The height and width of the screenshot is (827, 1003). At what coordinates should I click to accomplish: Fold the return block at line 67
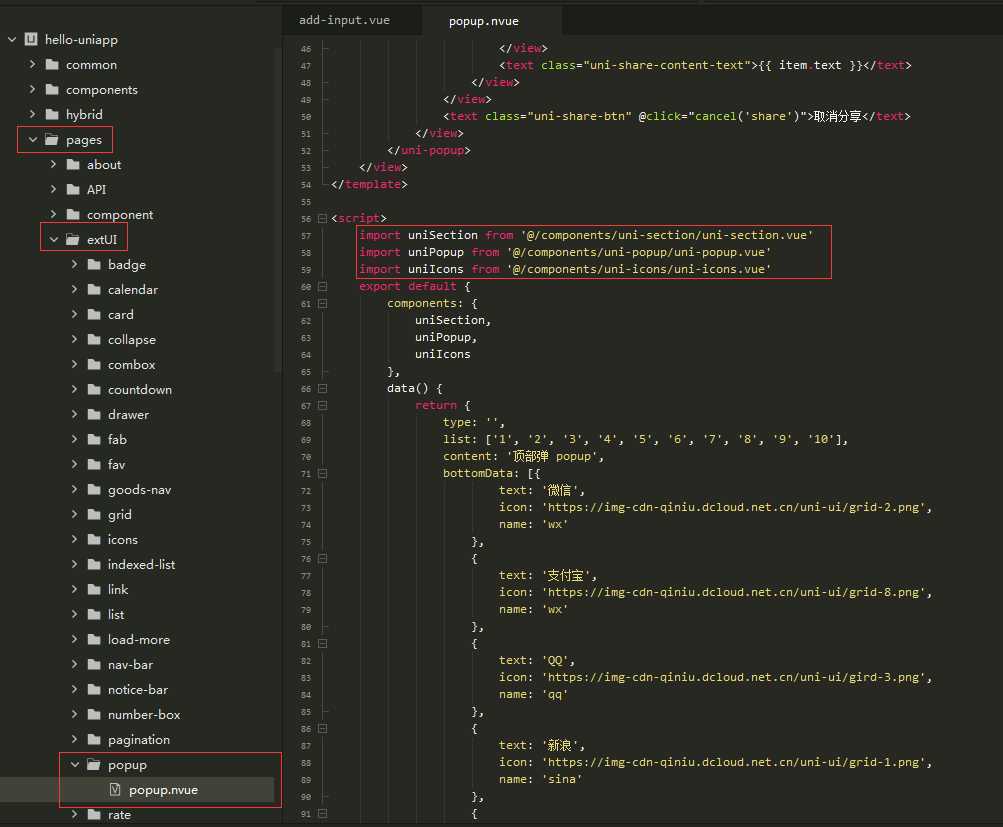[322, 406]
